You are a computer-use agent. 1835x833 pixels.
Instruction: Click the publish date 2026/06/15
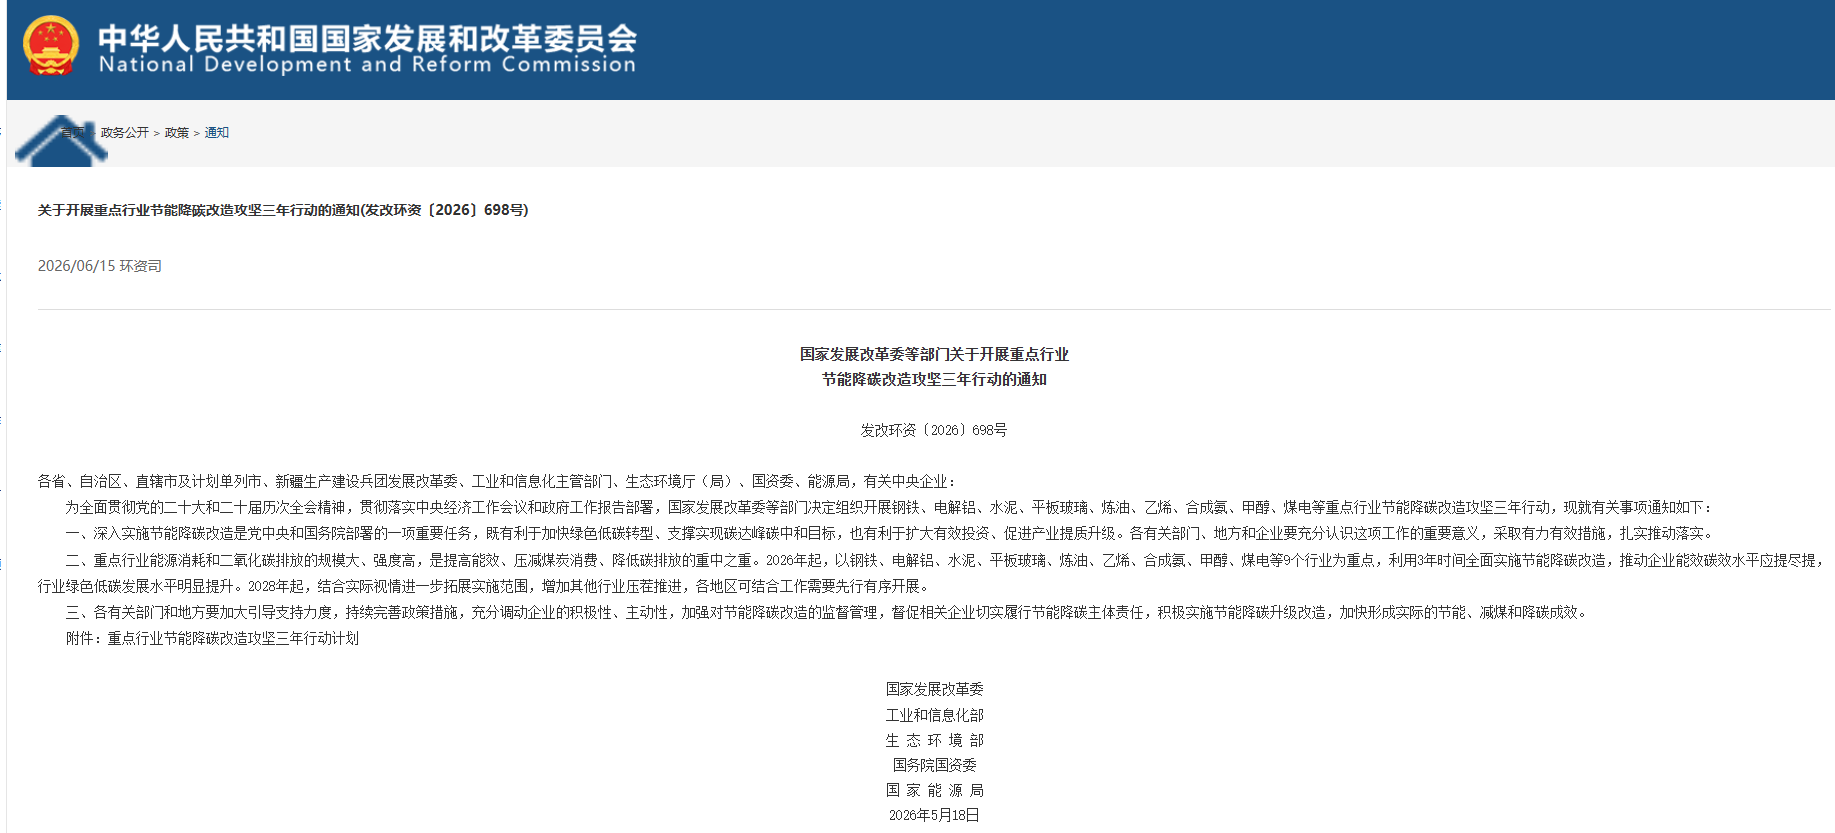coord(77,266)
